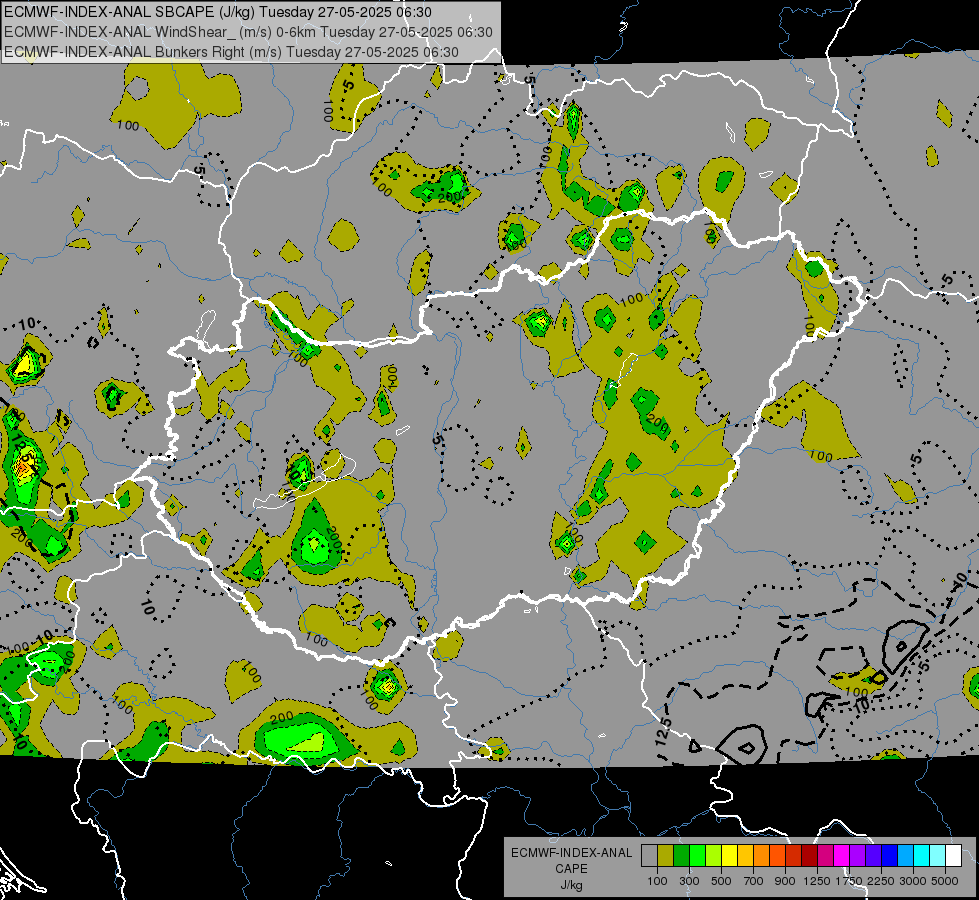This screenshot has width=979, height=900.
Task: Click the pure blue swatch in the CAPE legend
Action: [x=889, y=856]
